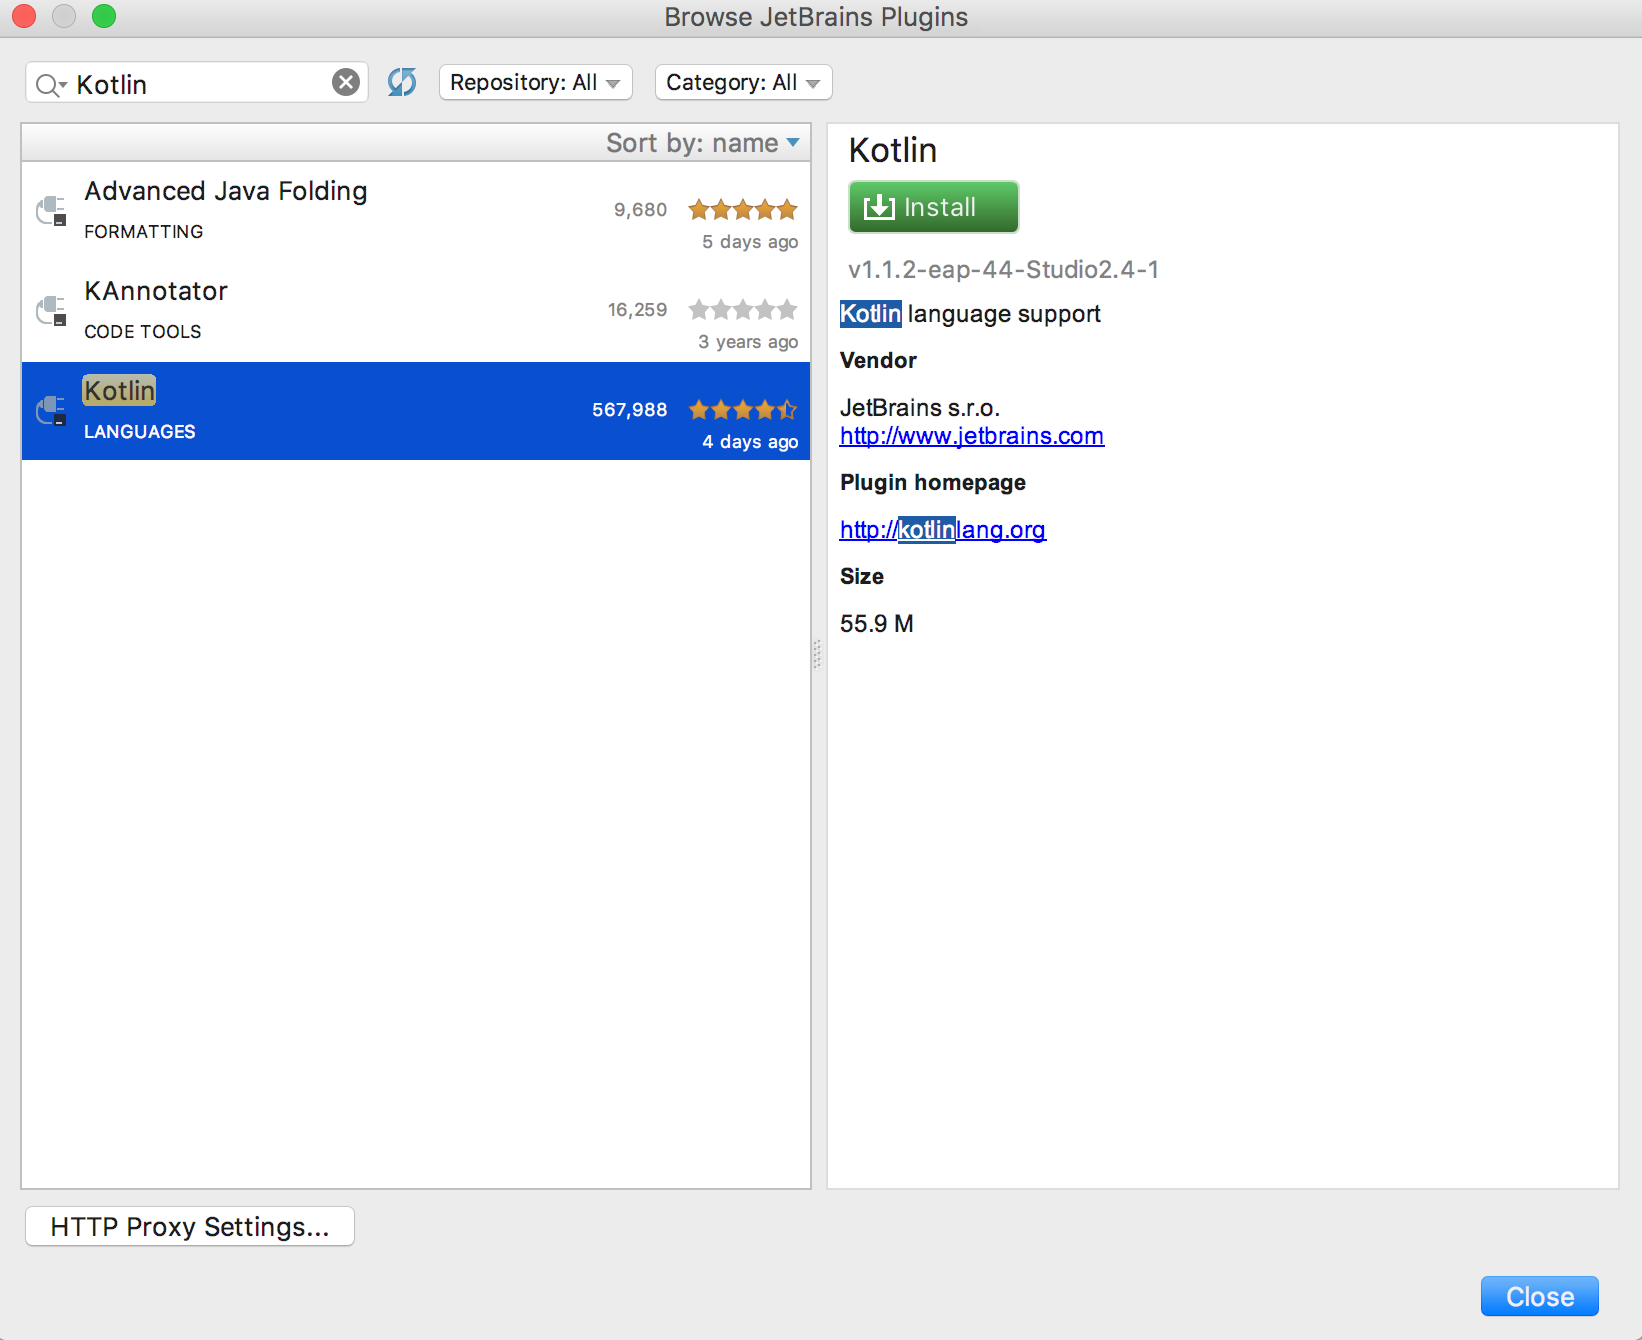Click the FORMATTING category label

click(143, 232)
